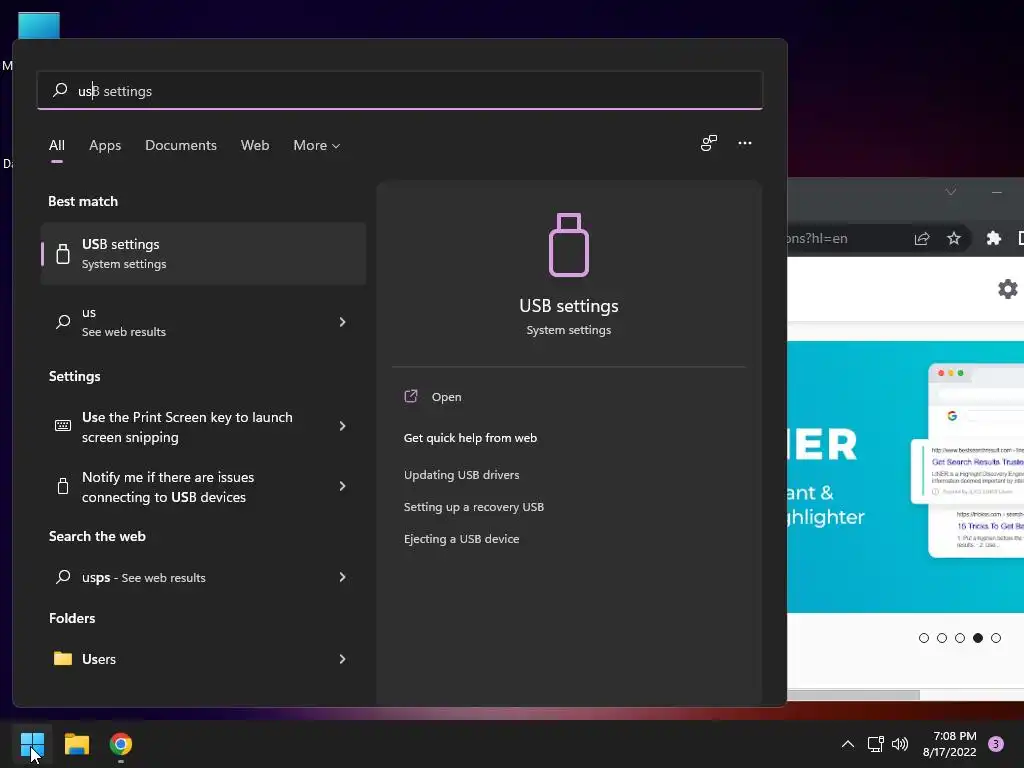Open the search account/feedback icon
Image resolution: width=1024 pixels, height=768 pixels.
click(709, 143)
